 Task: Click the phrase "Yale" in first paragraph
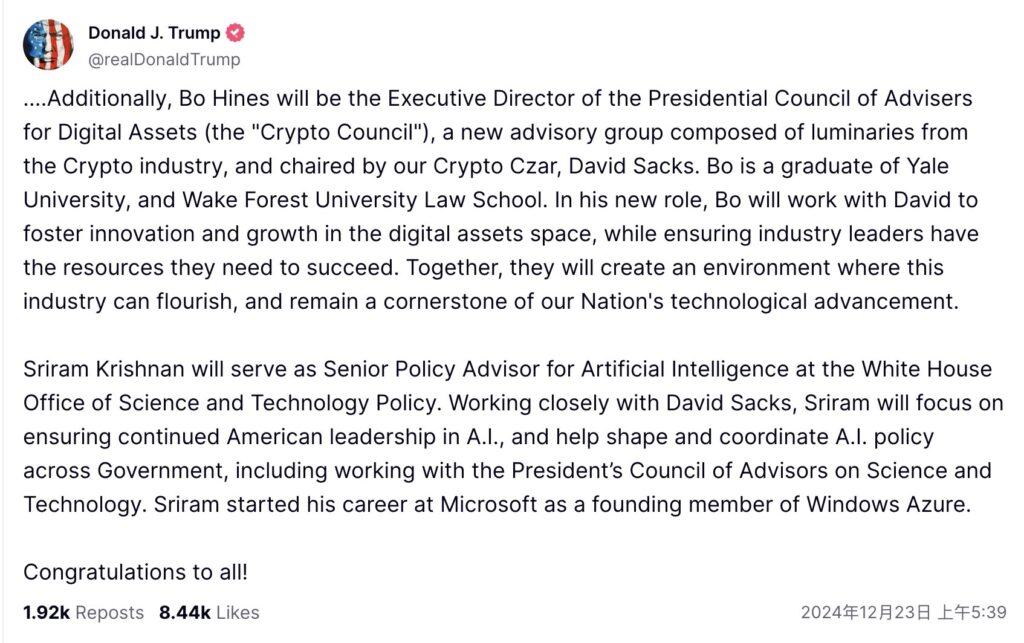point(927,166)
